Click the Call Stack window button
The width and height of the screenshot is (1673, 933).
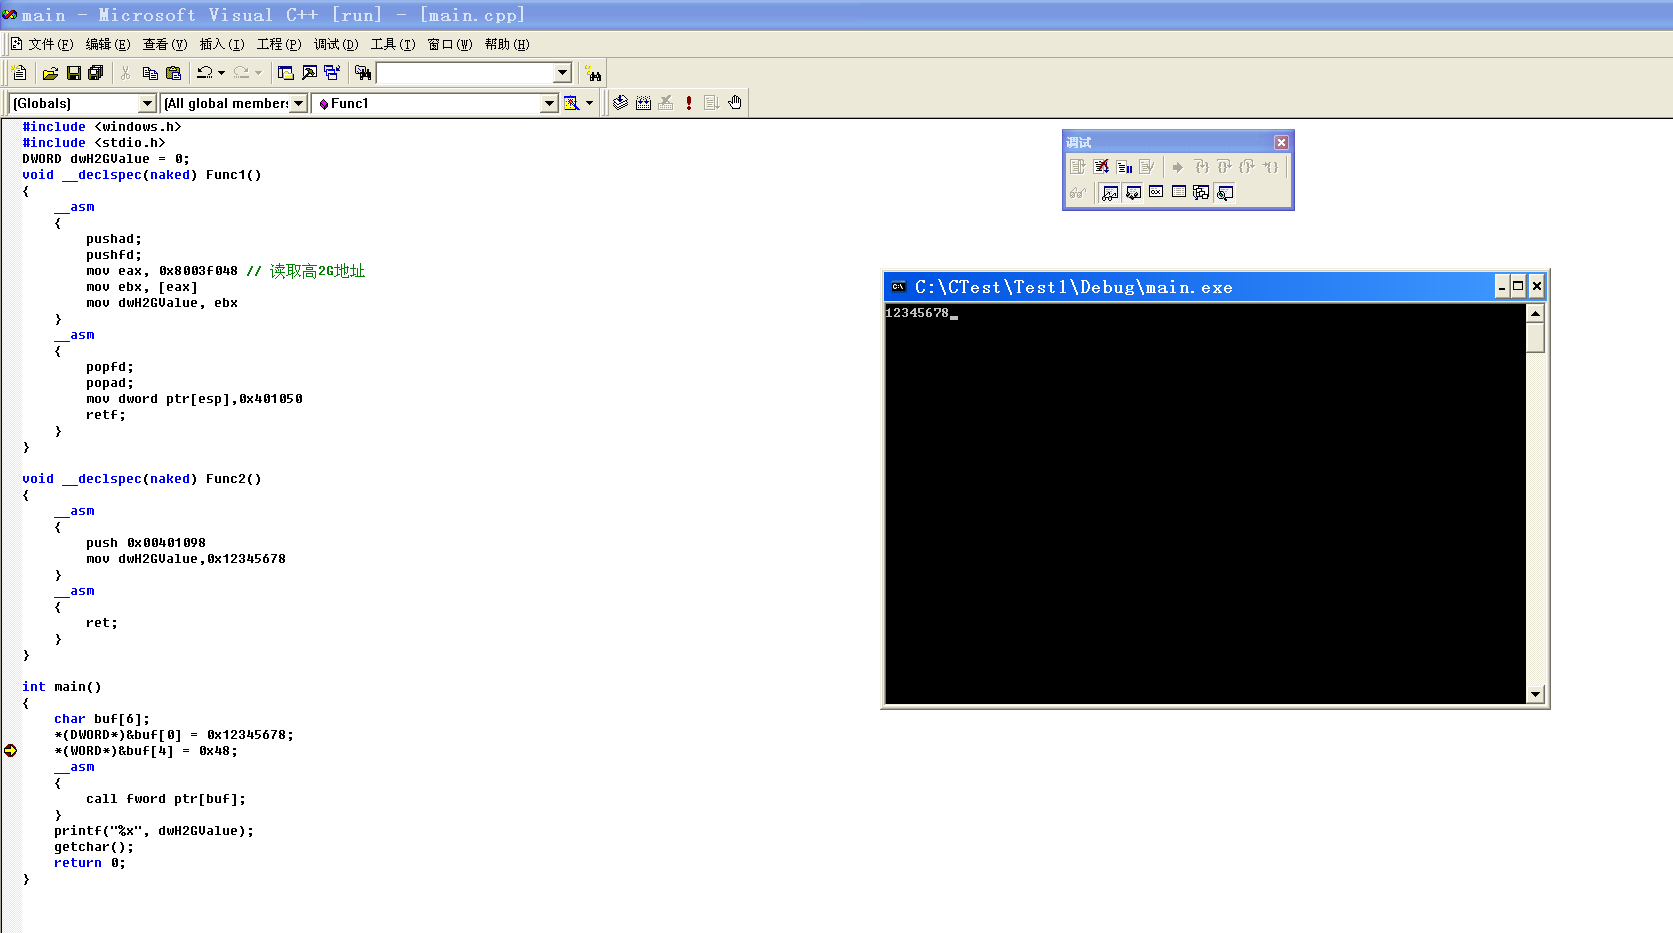coord(1202,193)
